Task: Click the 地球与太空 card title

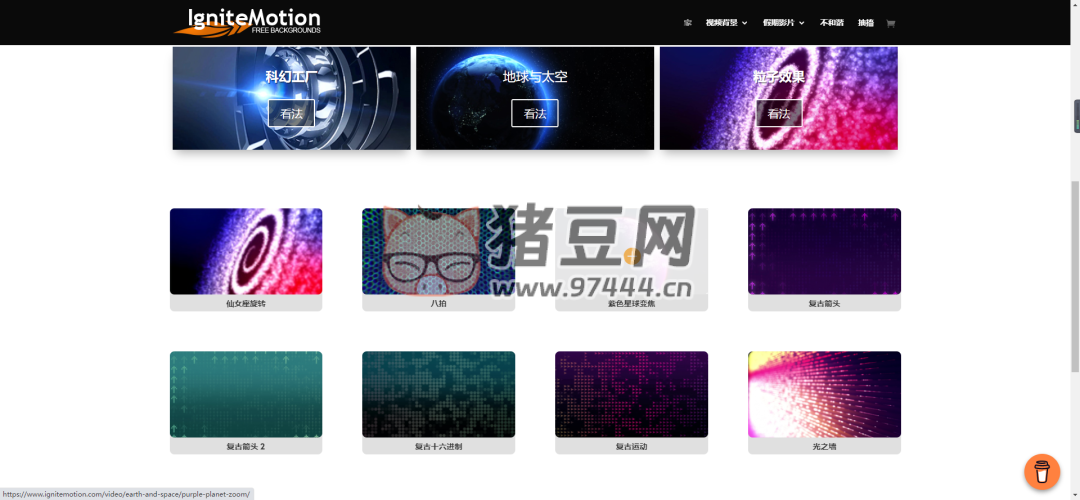Action: (x=535, y=76)
